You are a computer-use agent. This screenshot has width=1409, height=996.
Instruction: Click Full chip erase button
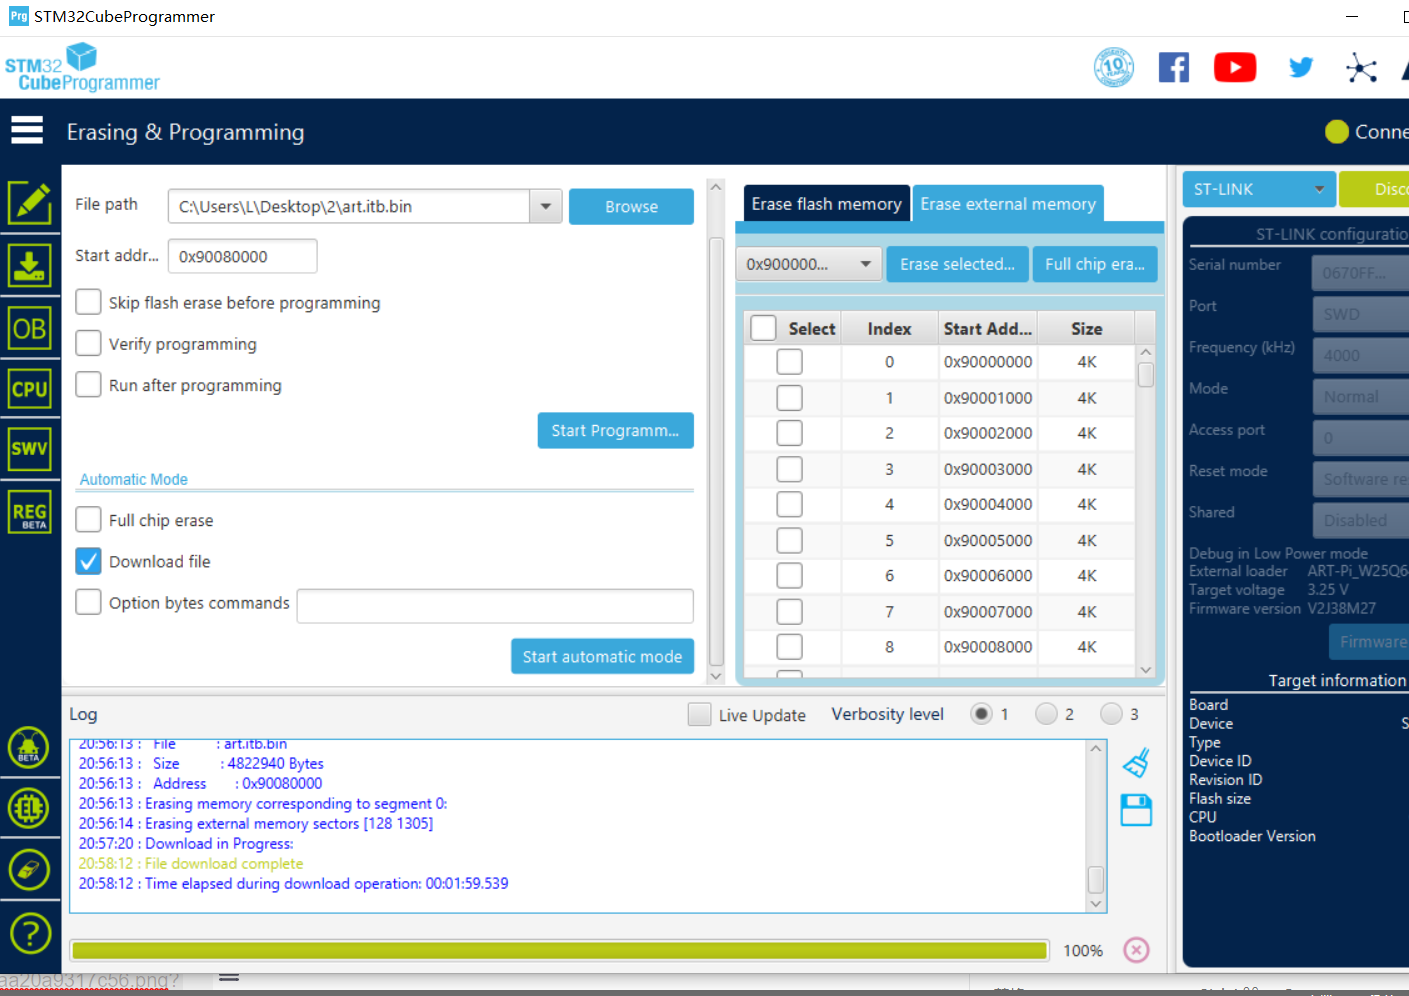coord(1095,264)
